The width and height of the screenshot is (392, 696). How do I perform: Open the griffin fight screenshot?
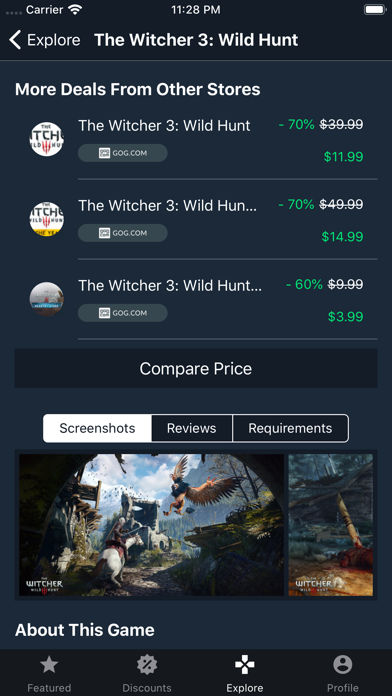(x=151, y=525)
